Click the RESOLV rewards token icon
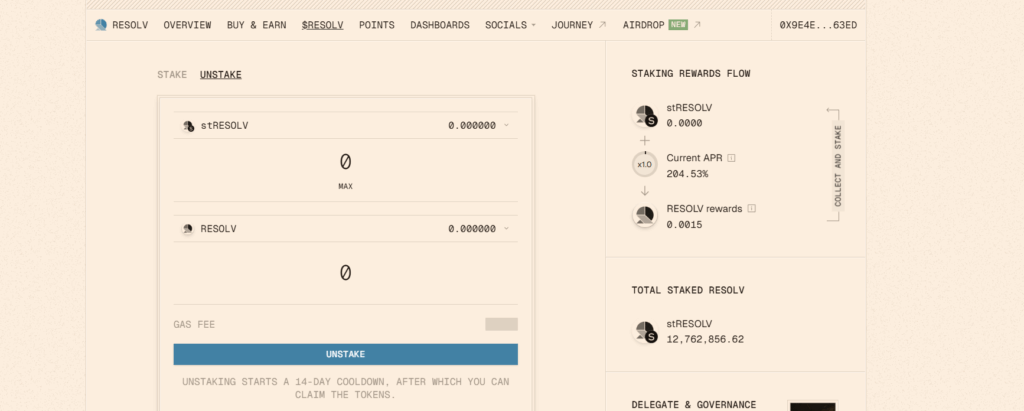Image resolution: width=1024 pixels, height=411 pixels. tap(645, 216)
